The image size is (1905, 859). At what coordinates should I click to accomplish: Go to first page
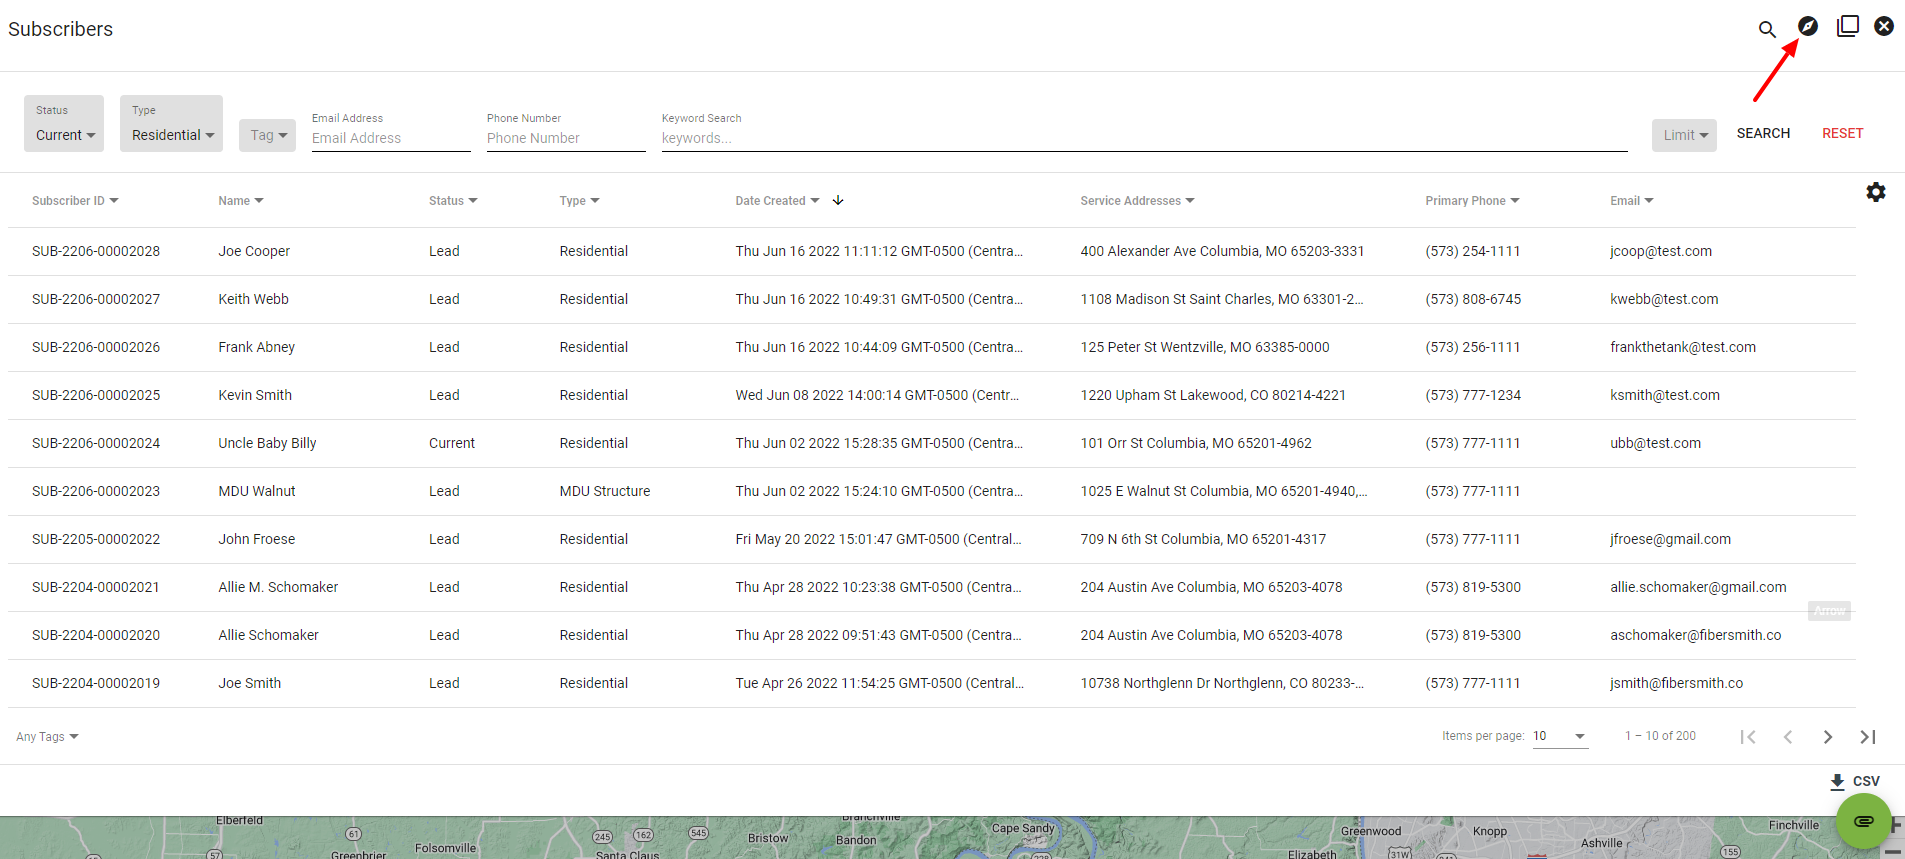pos(1748,737)
